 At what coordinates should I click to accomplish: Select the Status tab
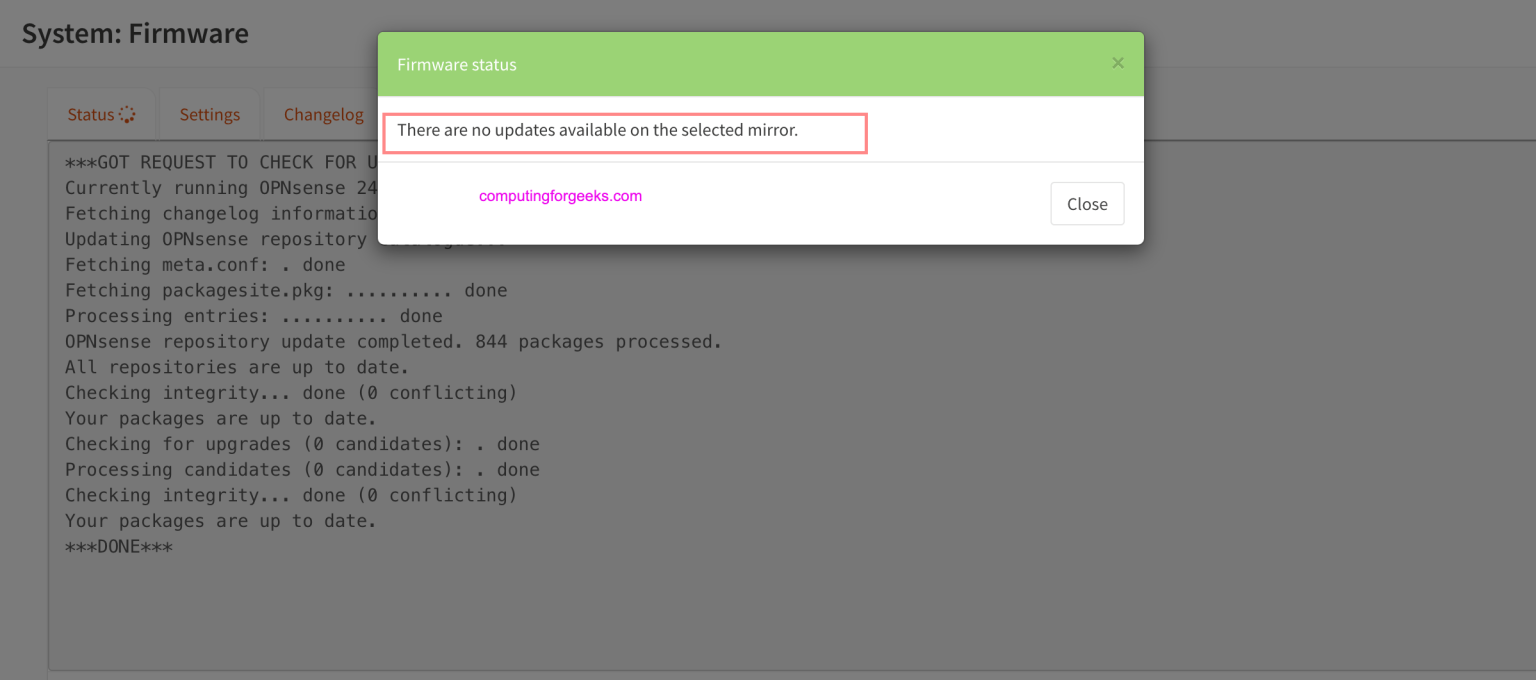pos(91,114)
